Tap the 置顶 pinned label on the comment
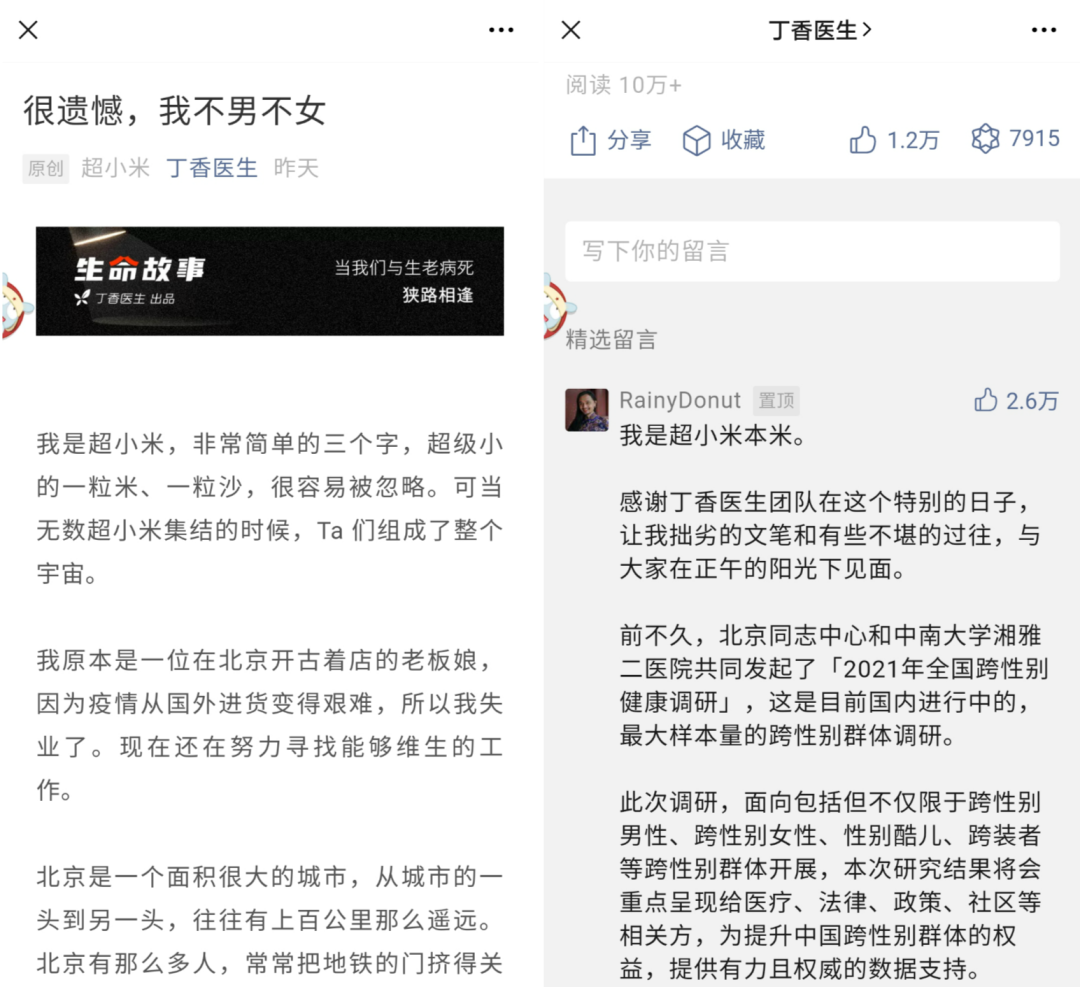The height and width of the screenshot is (987, 1080). point(776,400)
